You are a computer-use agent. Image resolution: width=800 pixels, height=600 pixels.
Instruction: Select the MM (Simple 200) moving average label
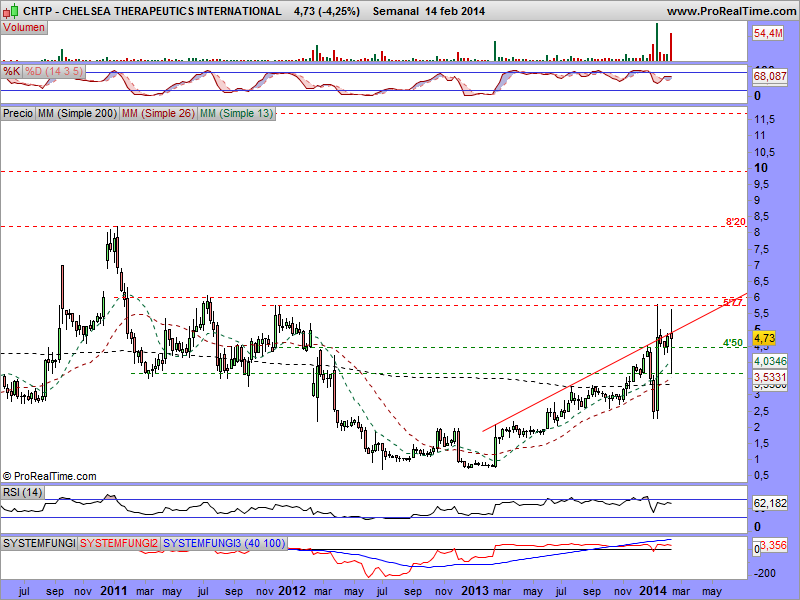click(77, 113)
